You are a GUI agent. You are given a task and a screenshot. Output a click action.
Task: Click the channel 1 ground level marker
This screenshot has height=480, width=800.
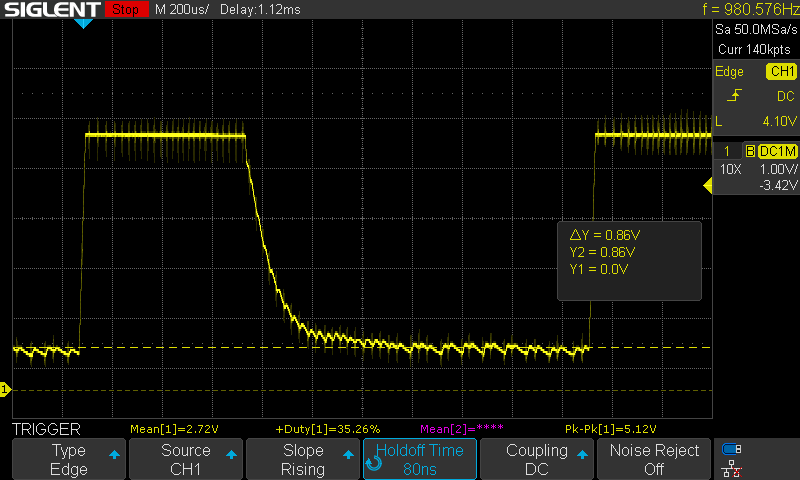[x=4, y=388]
